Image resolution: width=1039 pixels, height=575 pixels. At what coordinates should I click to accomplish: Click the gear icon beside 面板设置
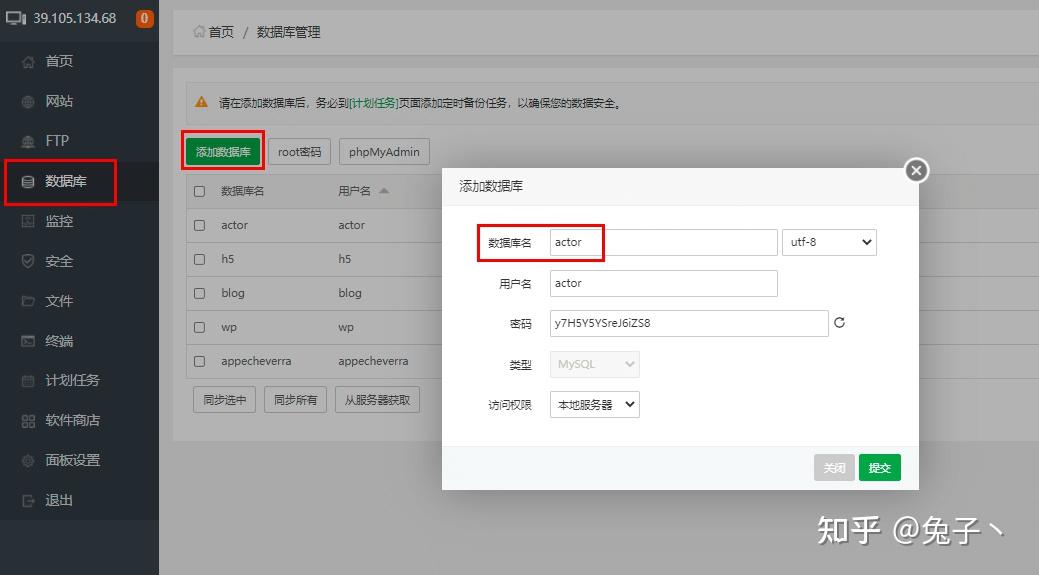click(x=28, y=460)
